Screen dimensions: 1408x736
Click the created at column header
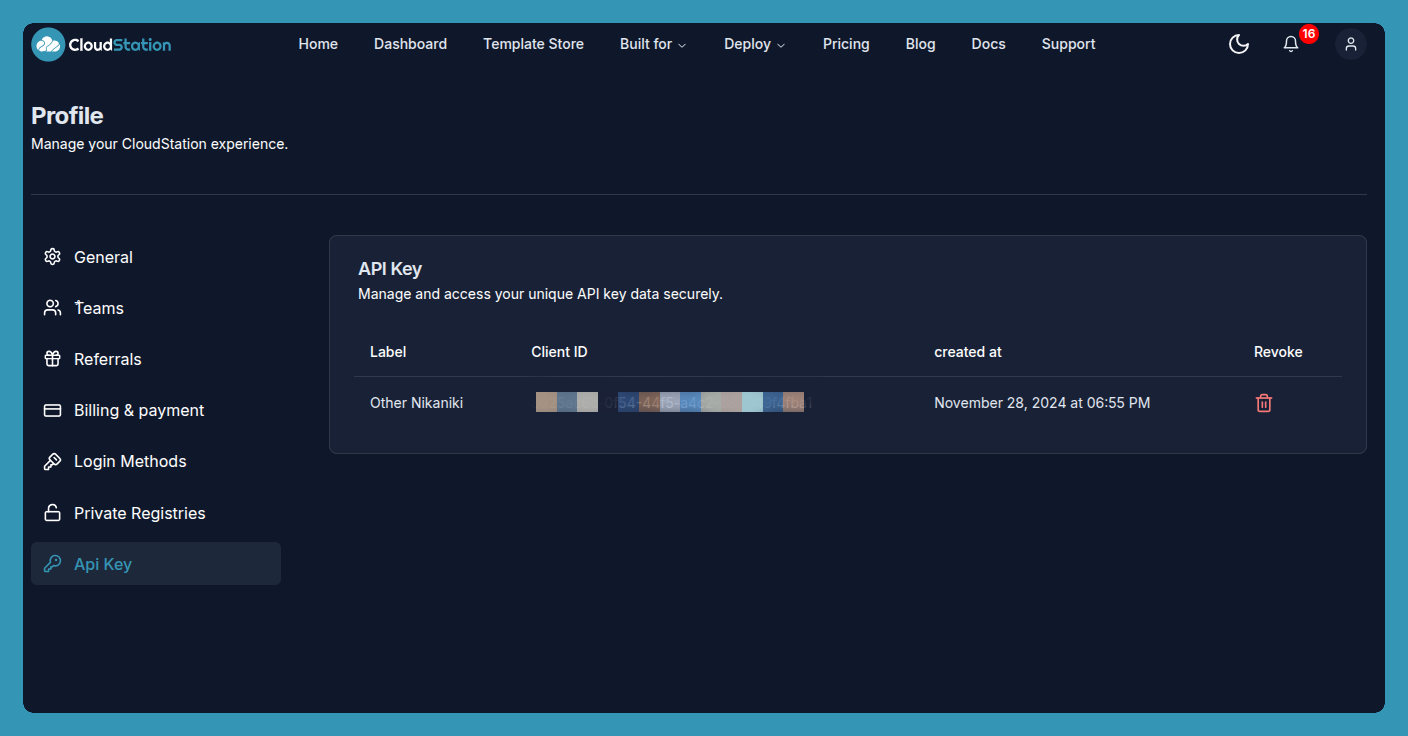[x=968, y=352]
